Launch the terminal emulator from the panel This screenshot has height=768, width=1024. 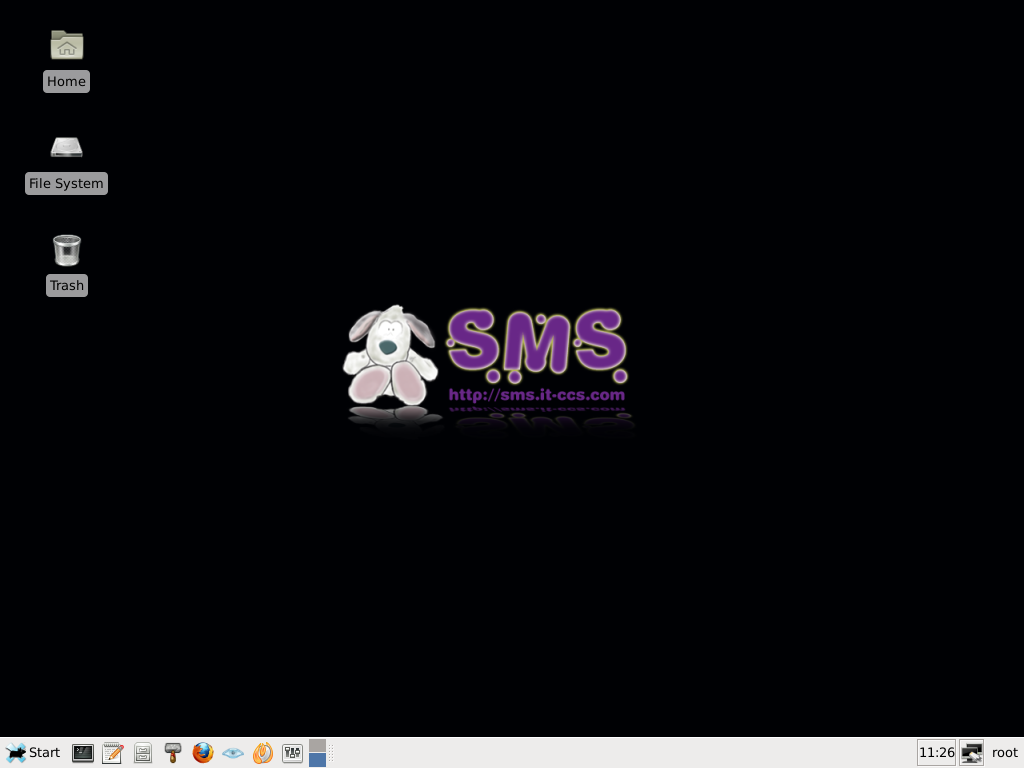coord(83,753)
